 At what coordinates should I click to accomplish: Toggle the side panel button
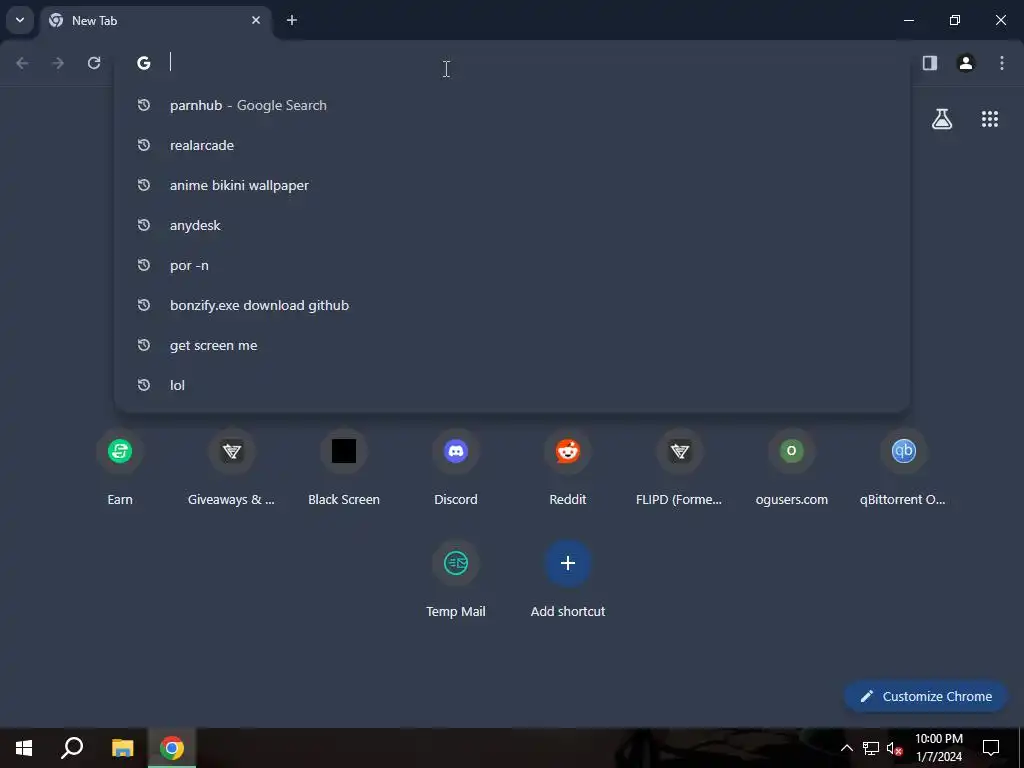[930, 63]
